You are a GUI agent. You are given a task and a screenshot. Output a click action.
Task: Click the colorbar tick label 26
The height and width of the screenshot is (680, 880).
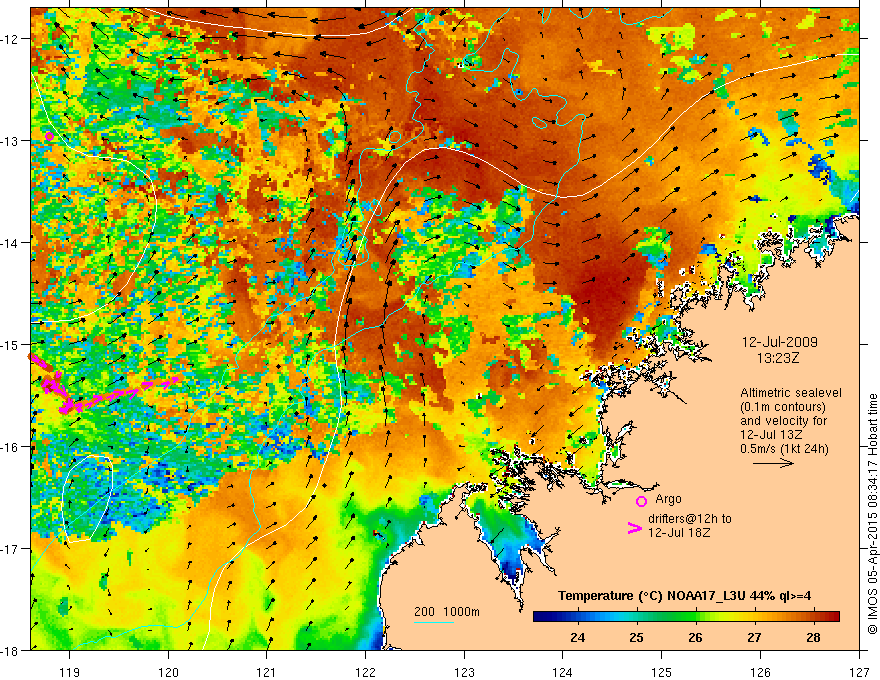695,637
